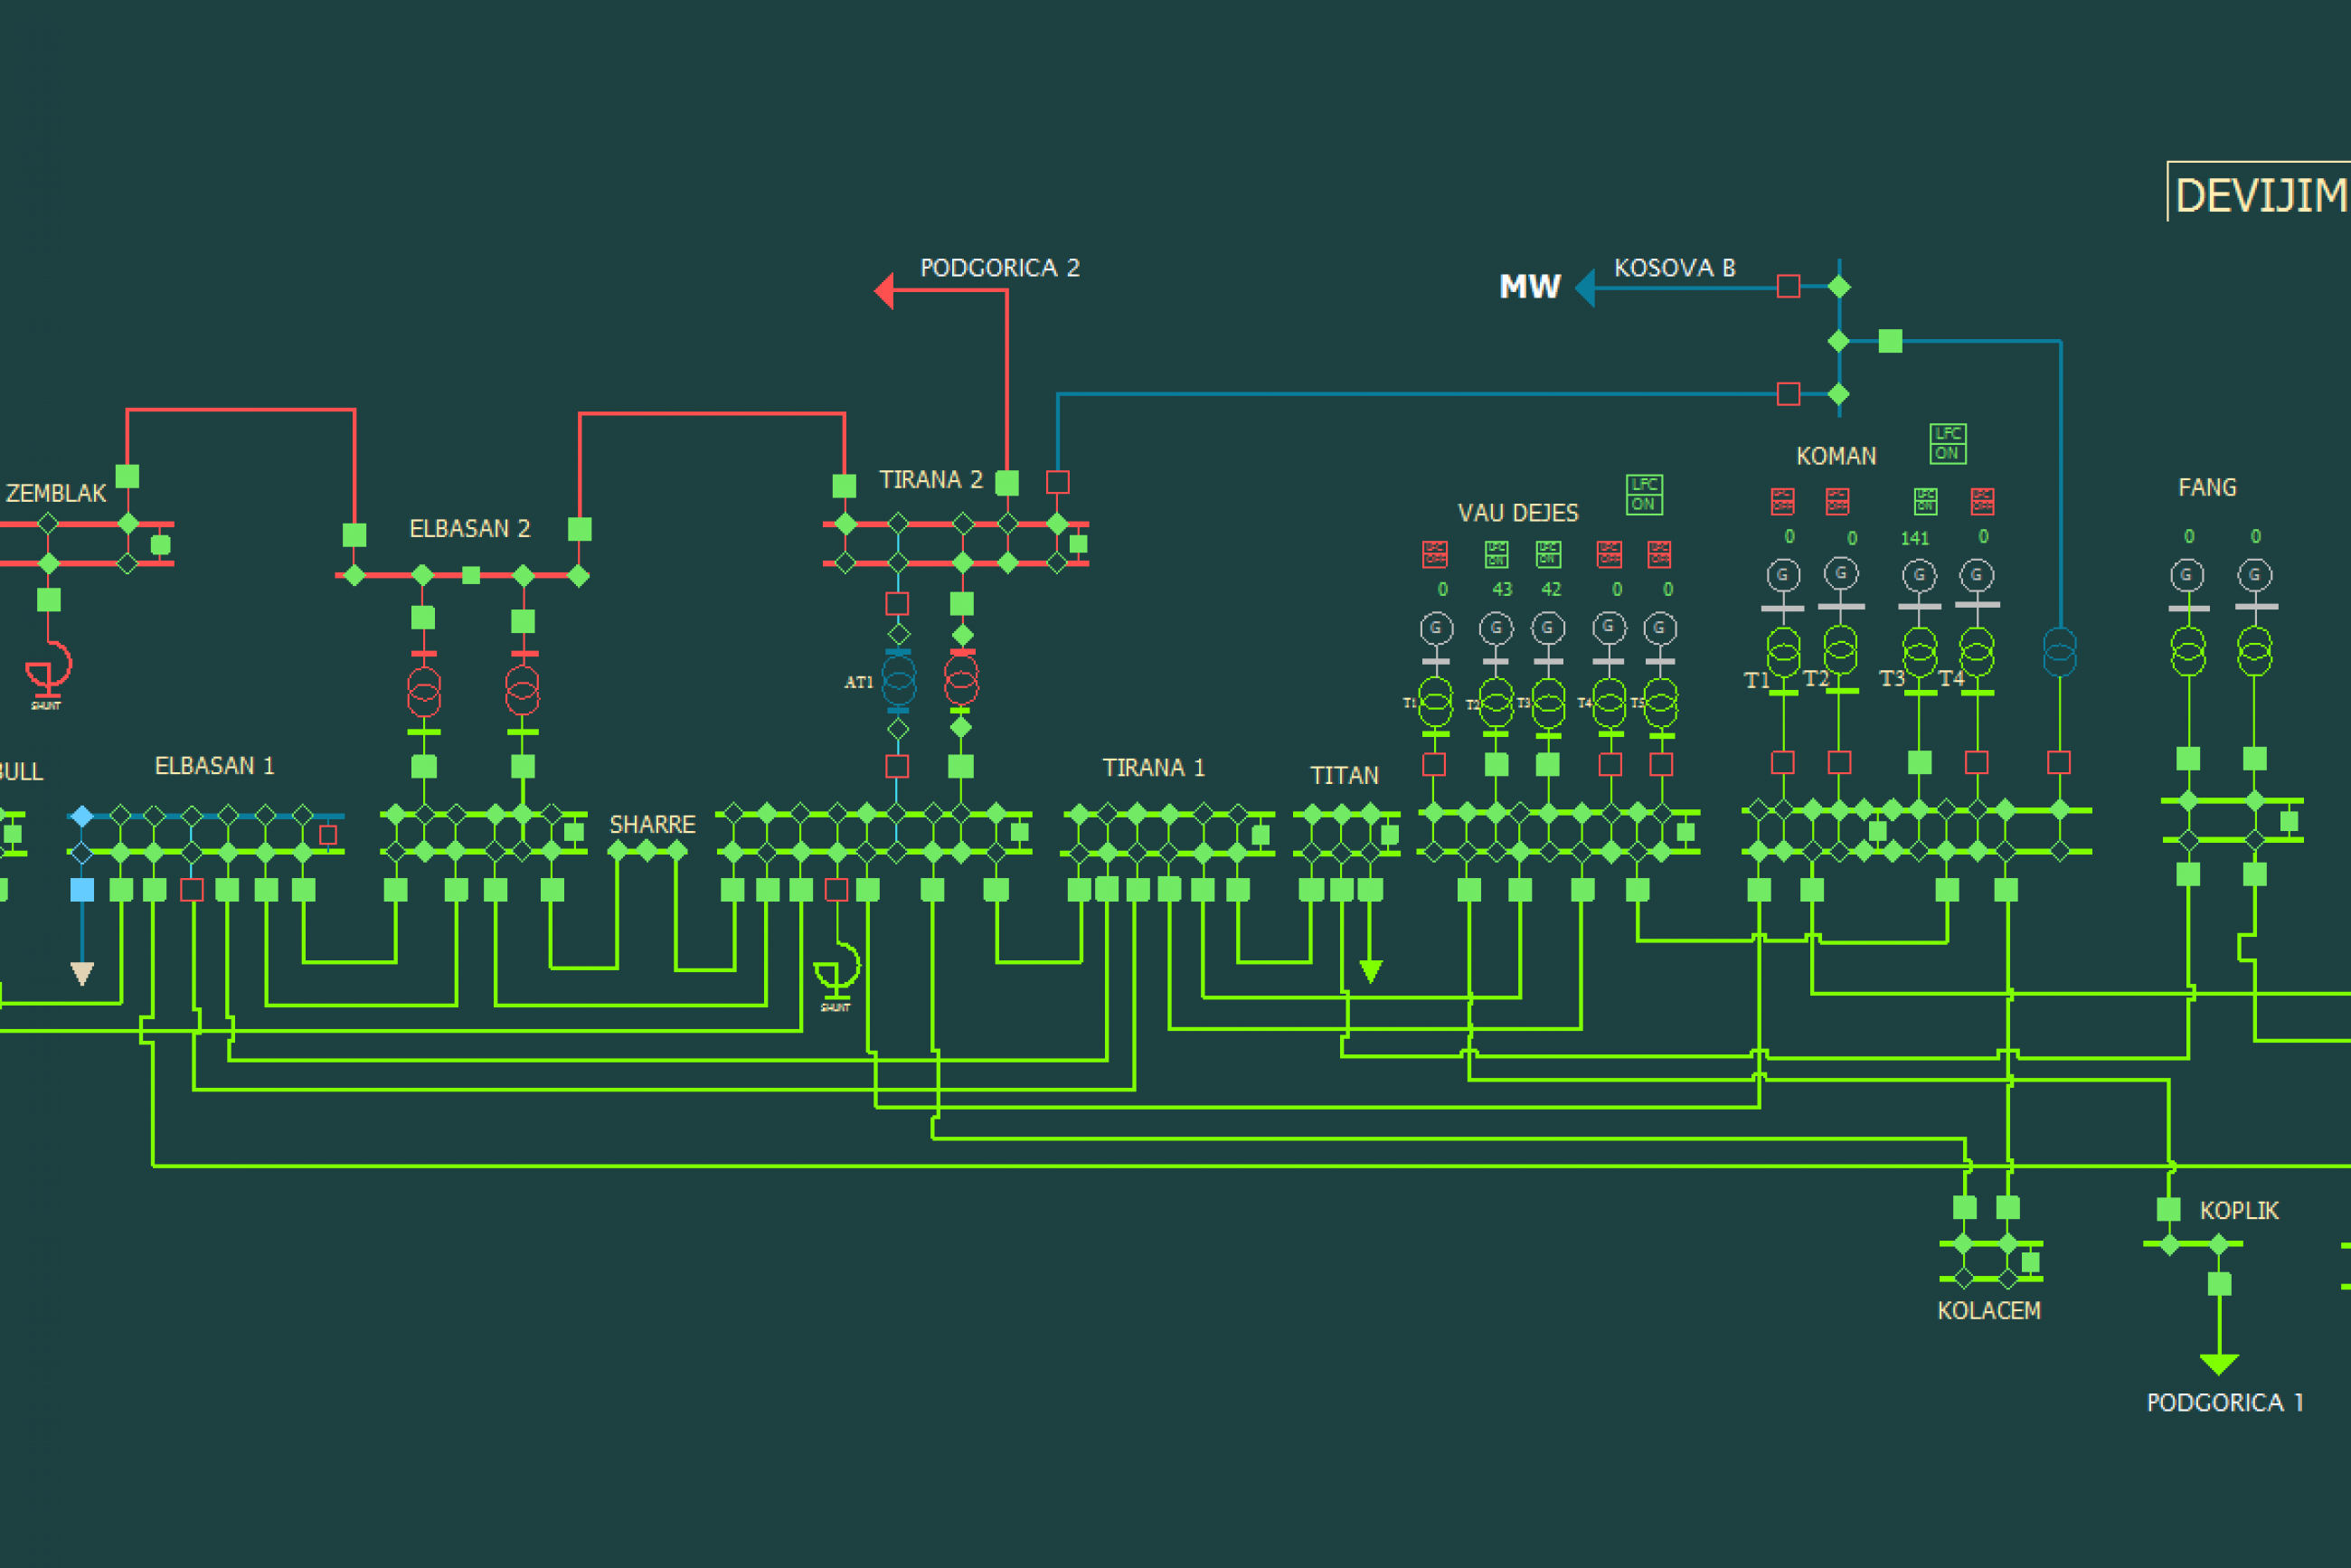Click the Tirana 2 AT1 autotransformer symbol
This screenshot has width=2351, height=1568.
898,681
